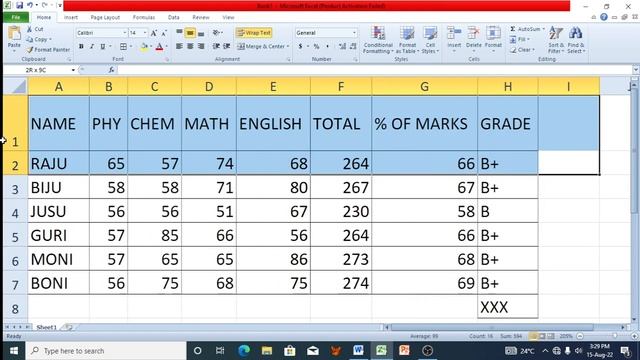The image size is (640, 360).
Task: Apply accounting dollar number format
Action: 300,47
